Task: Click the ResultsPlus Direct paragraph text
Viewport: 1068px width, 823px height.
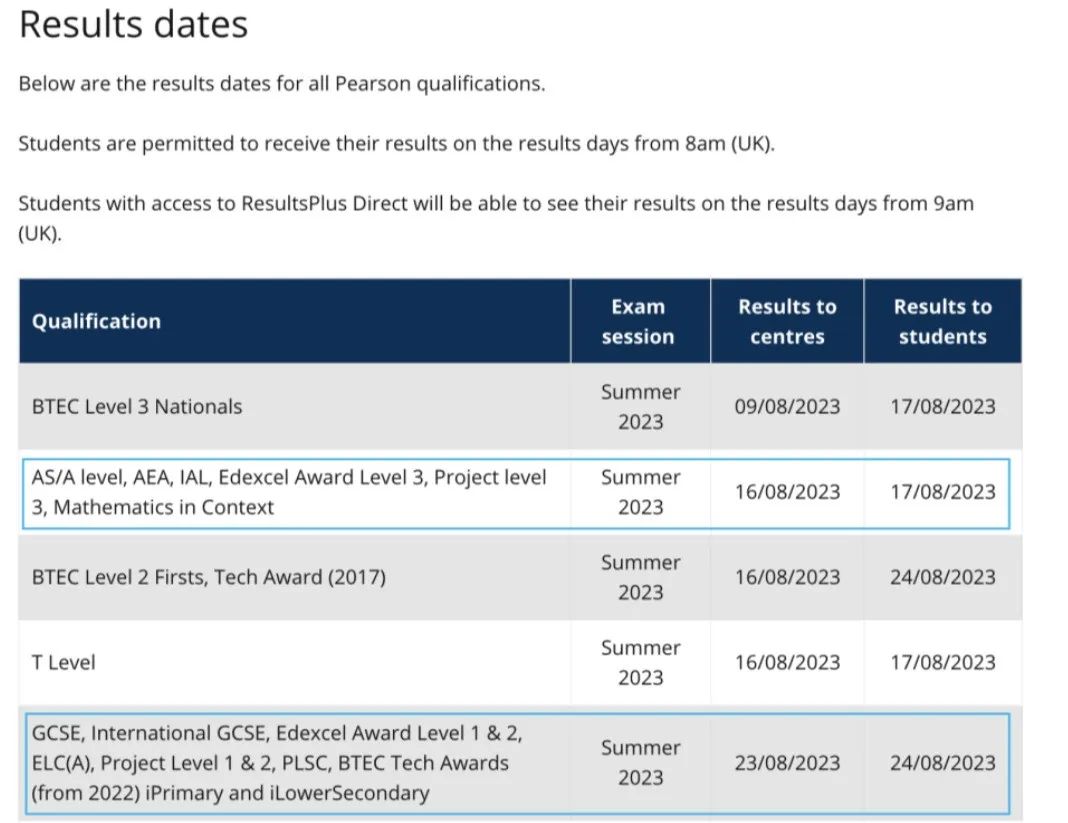Action: pos(496,218)
